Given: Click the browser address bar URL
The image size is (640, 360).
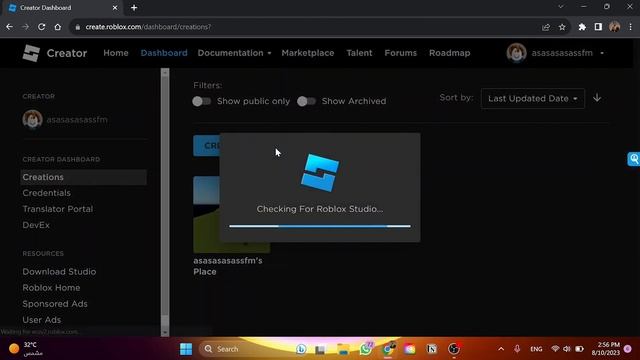Looking at the screenshot, I should coord(149,27).
